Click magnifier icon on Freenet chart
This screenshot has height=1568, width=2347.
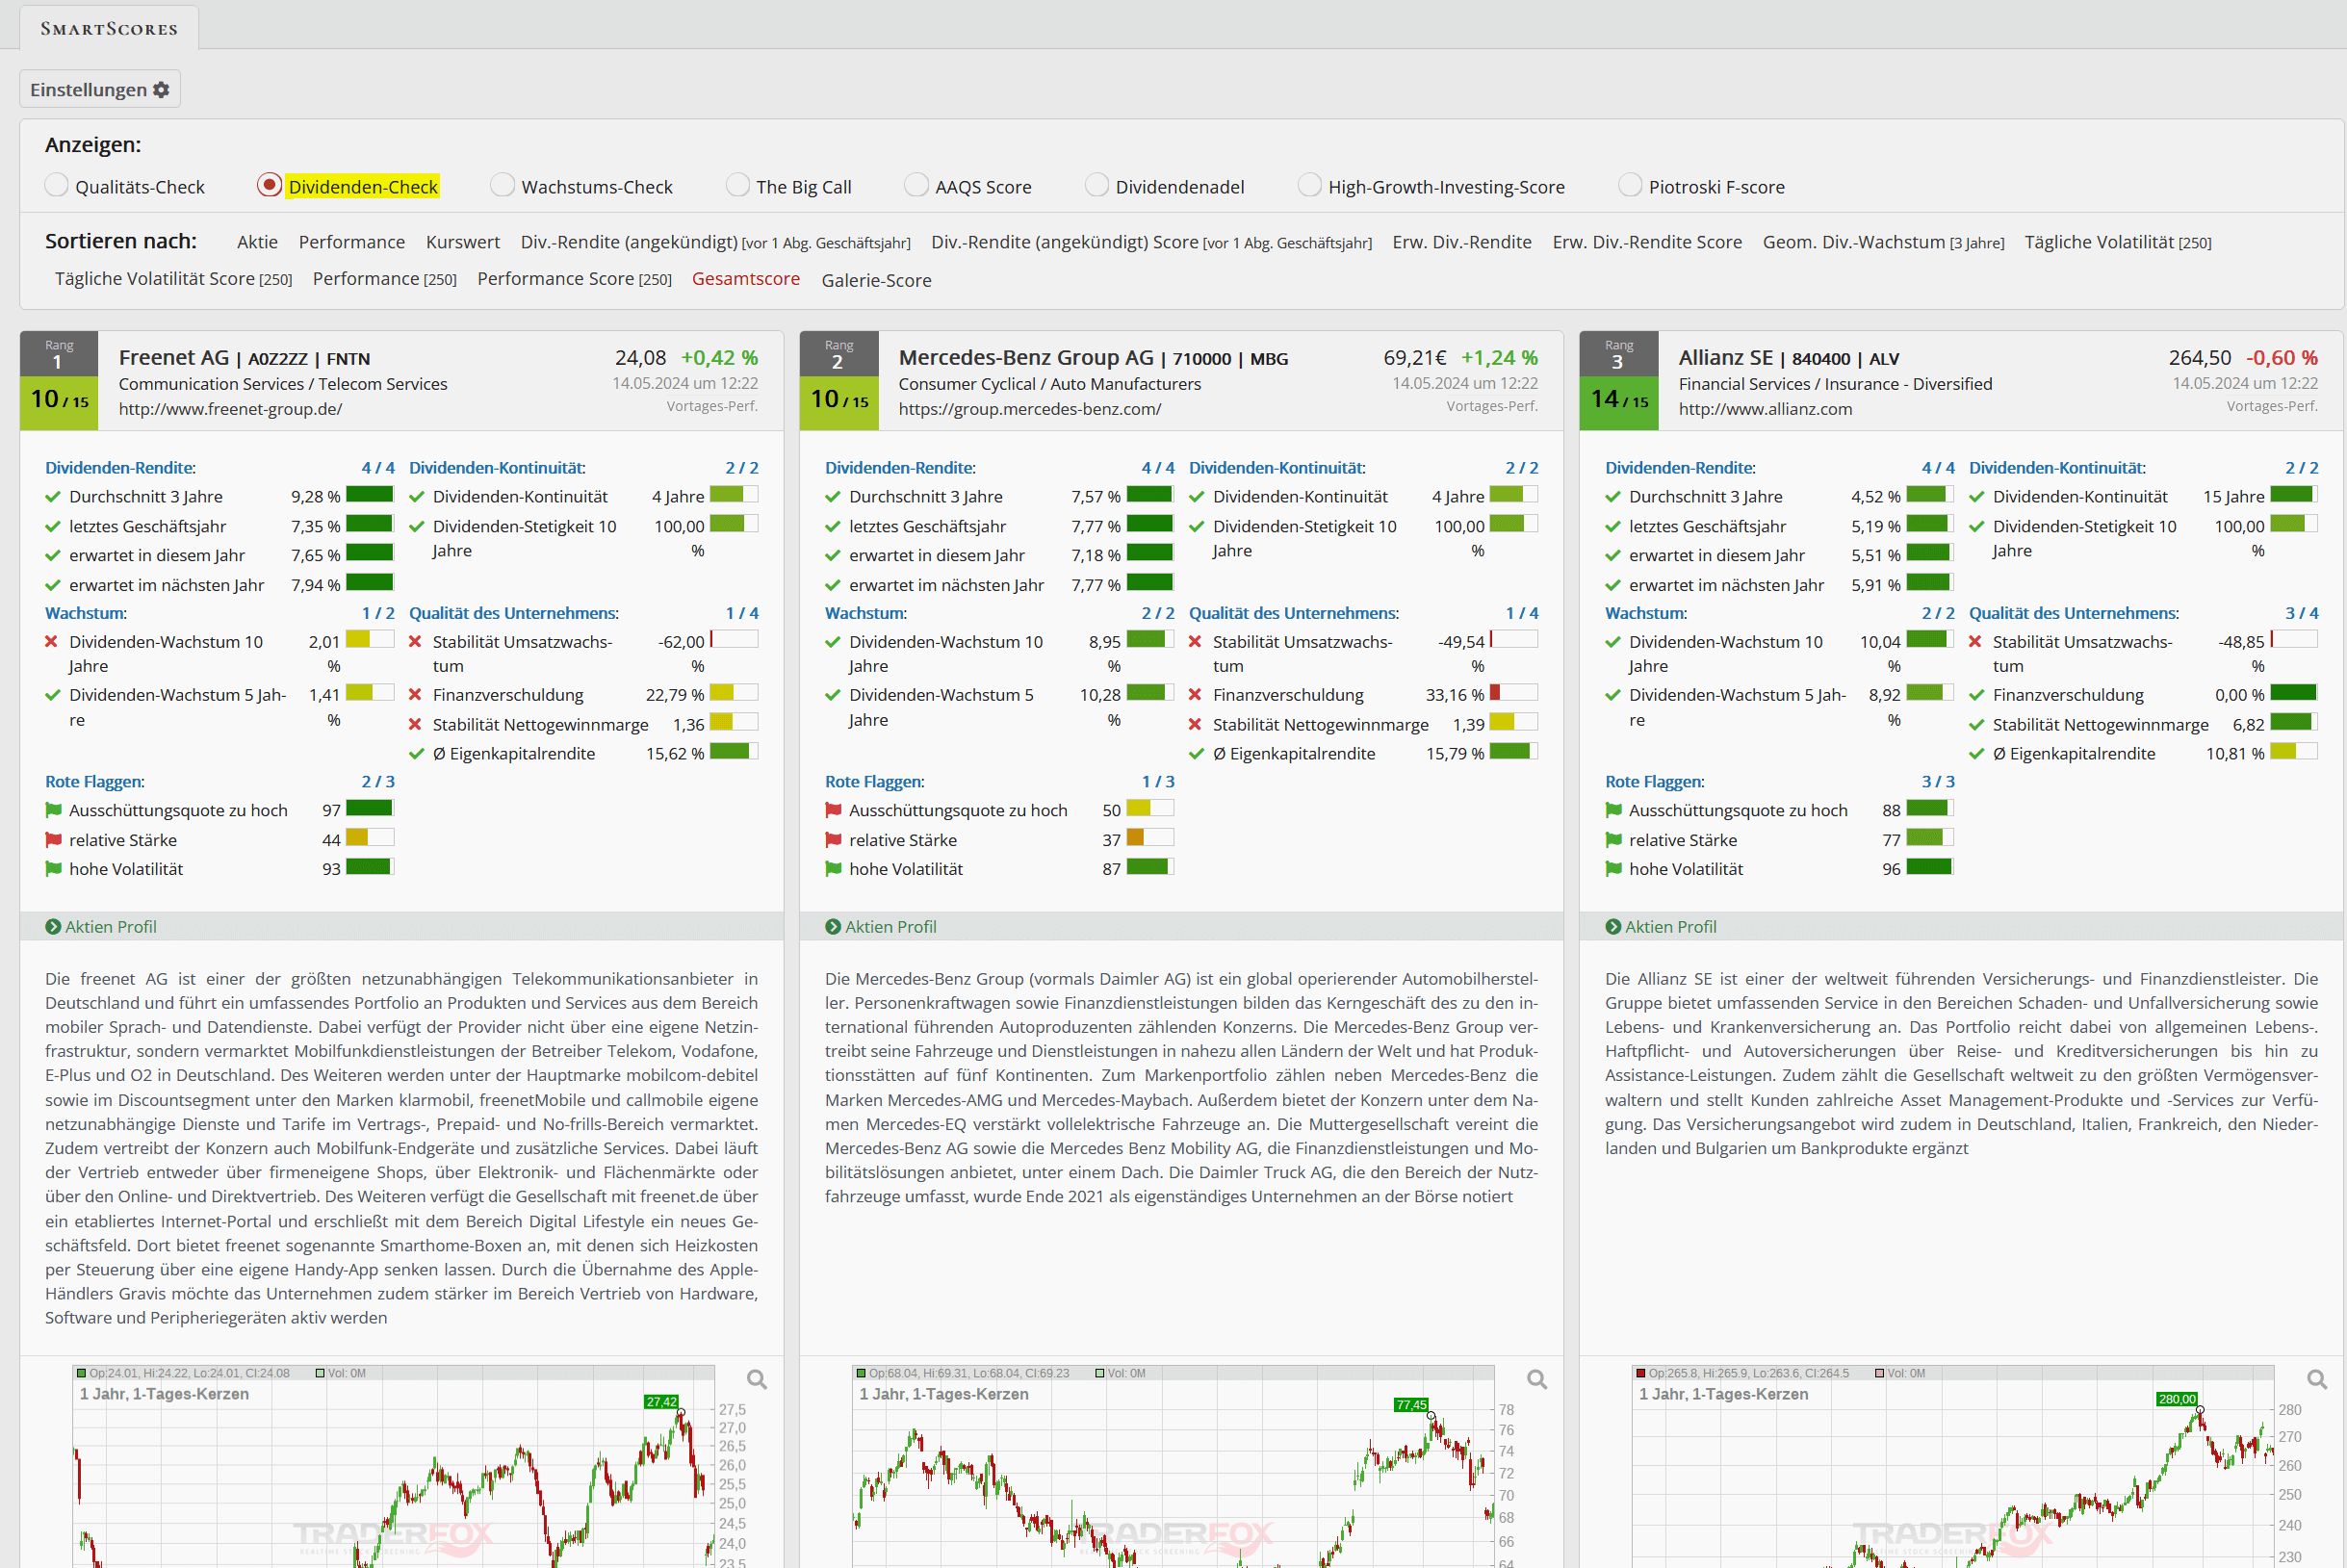(757, 1380)
